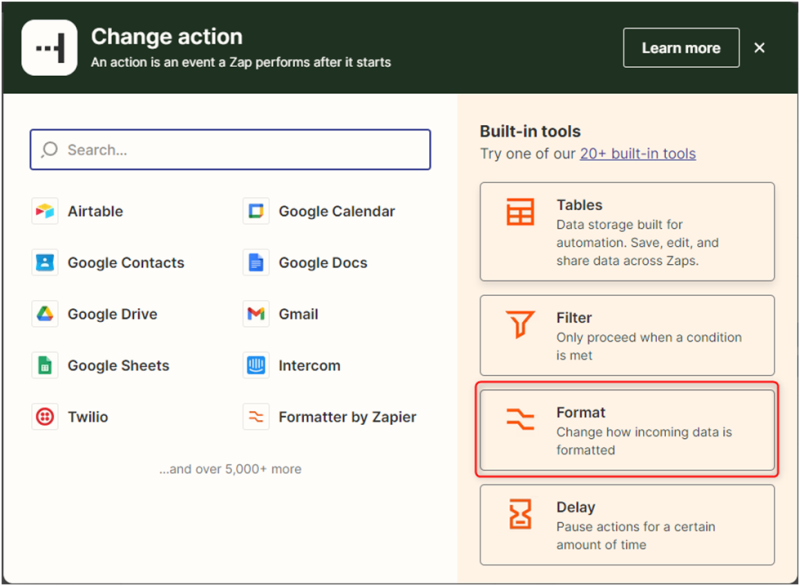Viewport: 800px width, 586px height.
Task: Click the Twilio red icon
Action: click(x=45, y=417)
